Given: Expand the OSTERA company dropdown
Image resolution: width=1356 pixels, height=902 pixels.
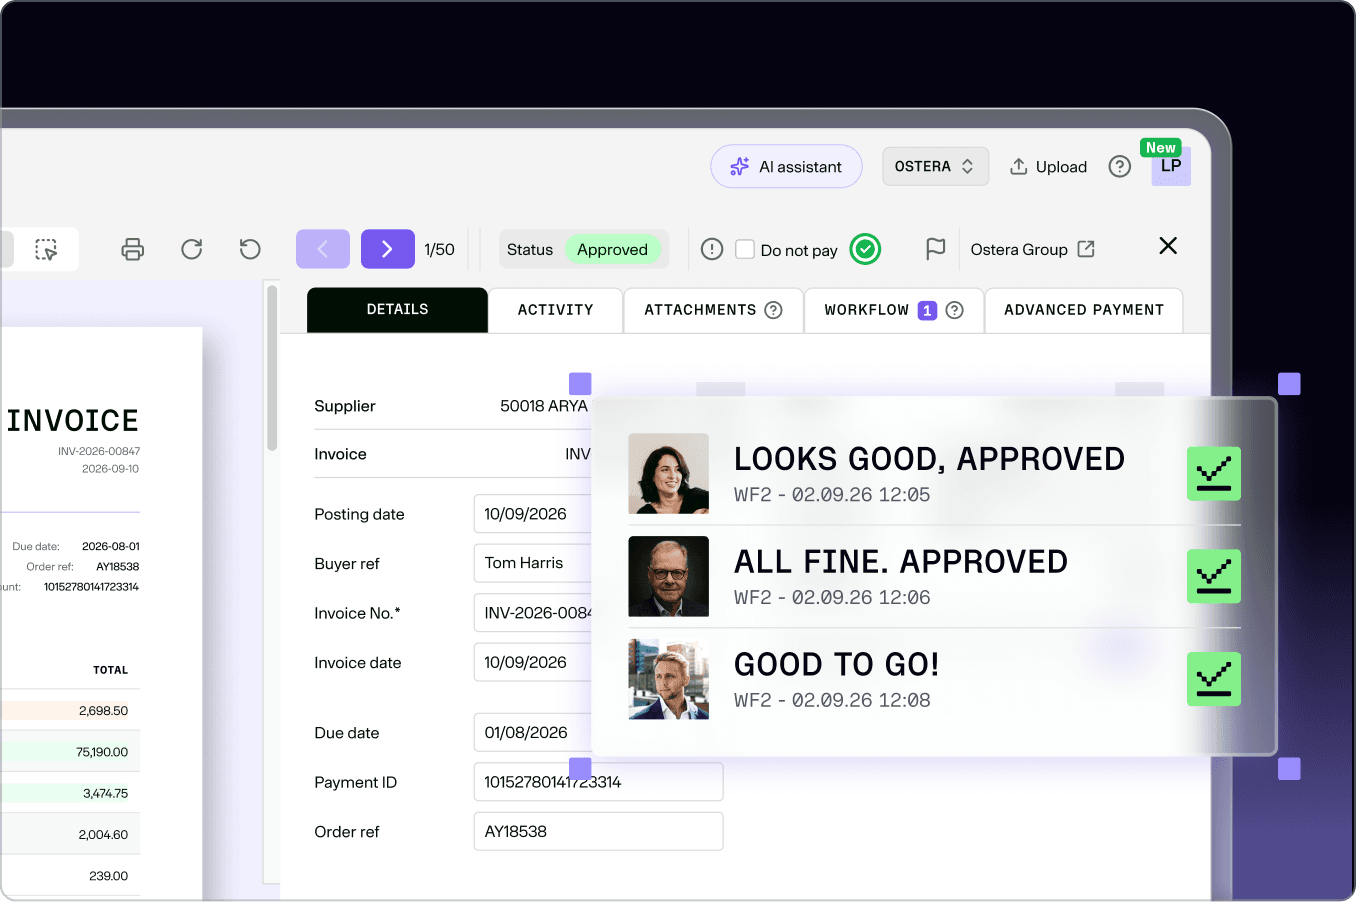Looking at the screenshot, I should click(x=935, y=167).
